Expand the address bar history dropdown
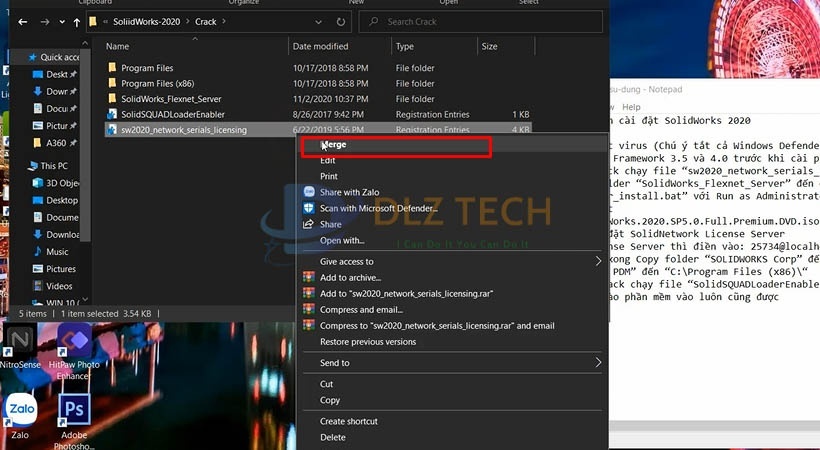The height and width of the screenshot is (450, 820). pos(318,22)
